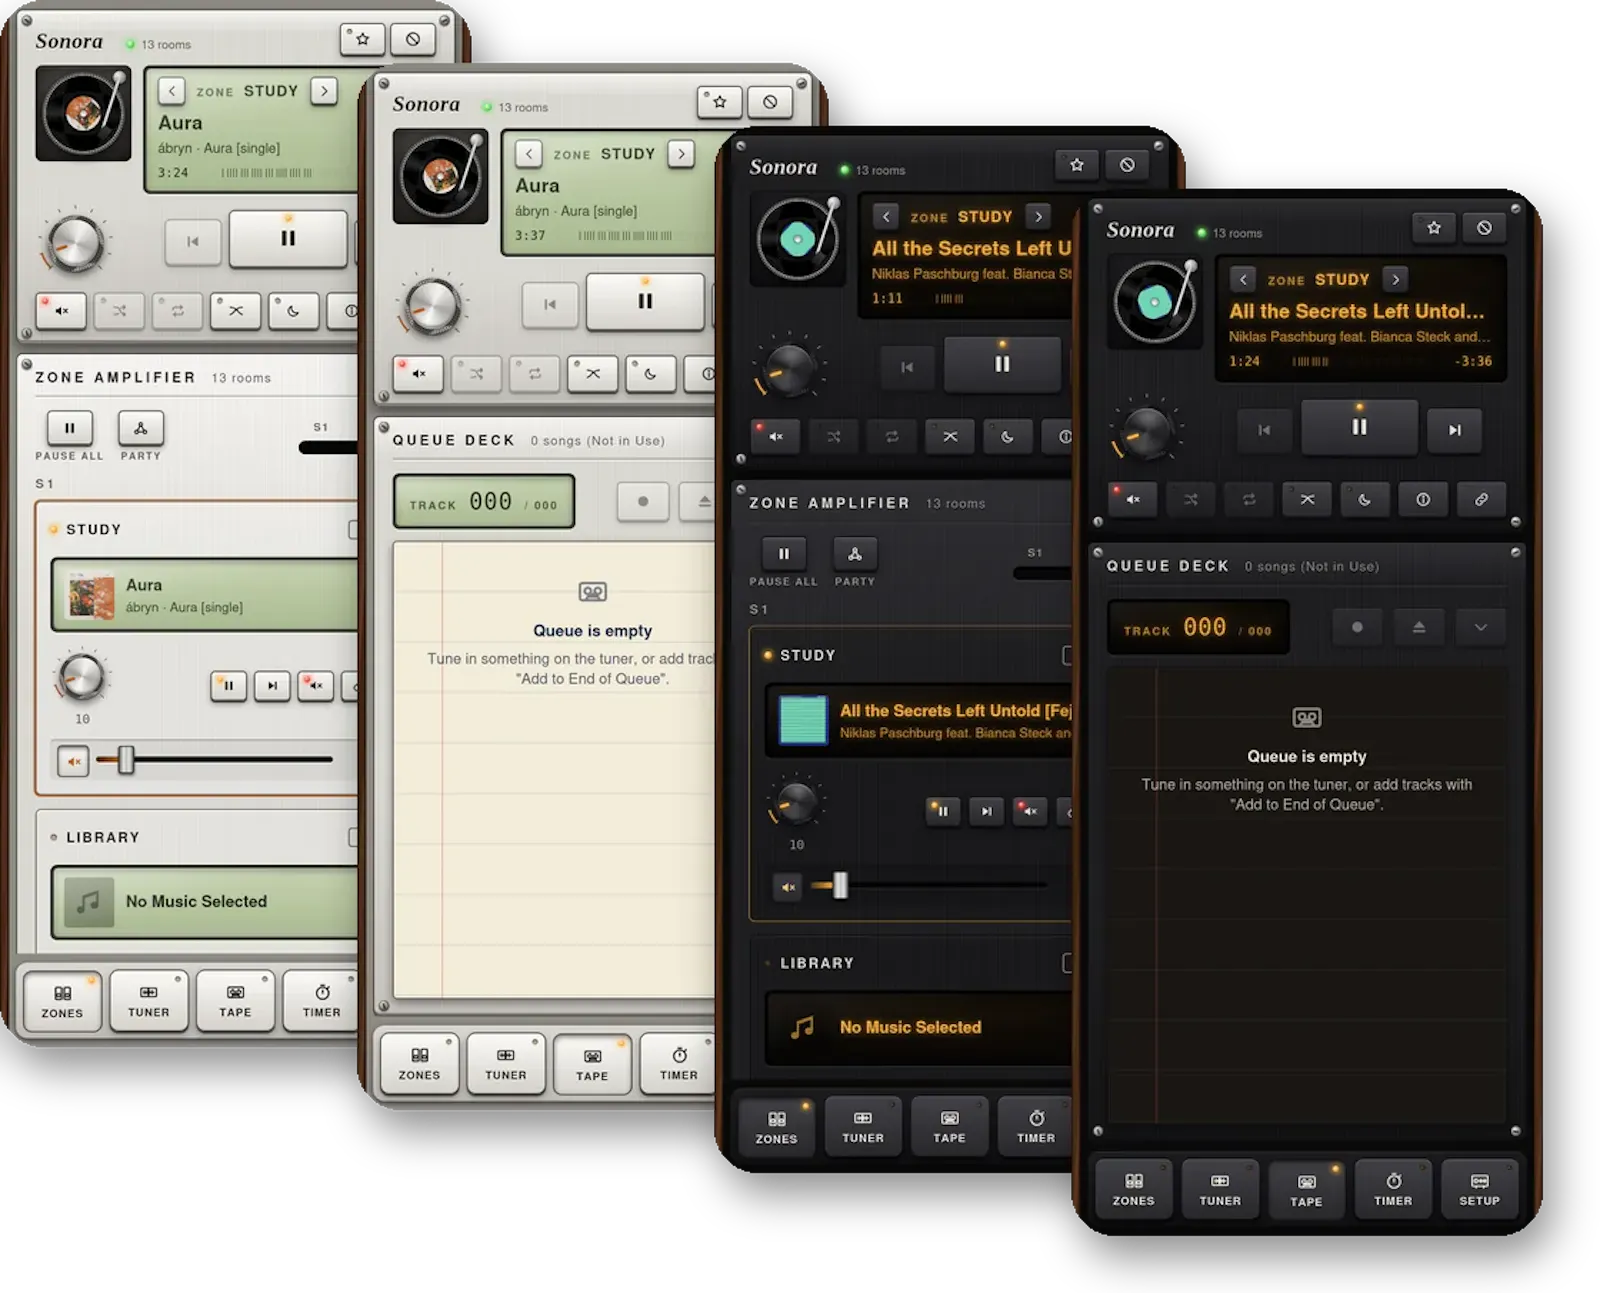Click the info button in front window

coord(1423,499)
